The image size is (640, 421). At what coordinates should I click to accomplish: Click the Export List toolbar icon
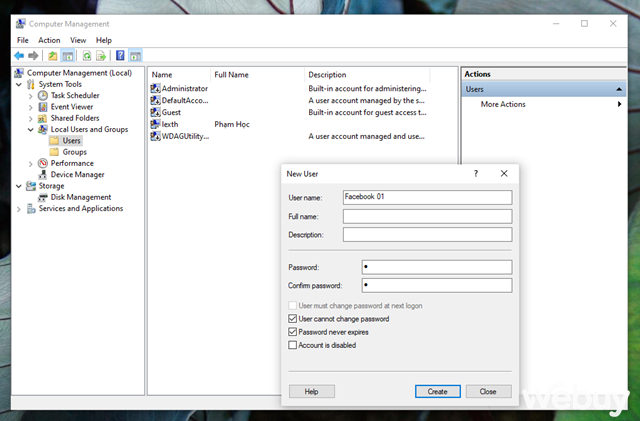(x=102, y=56)
